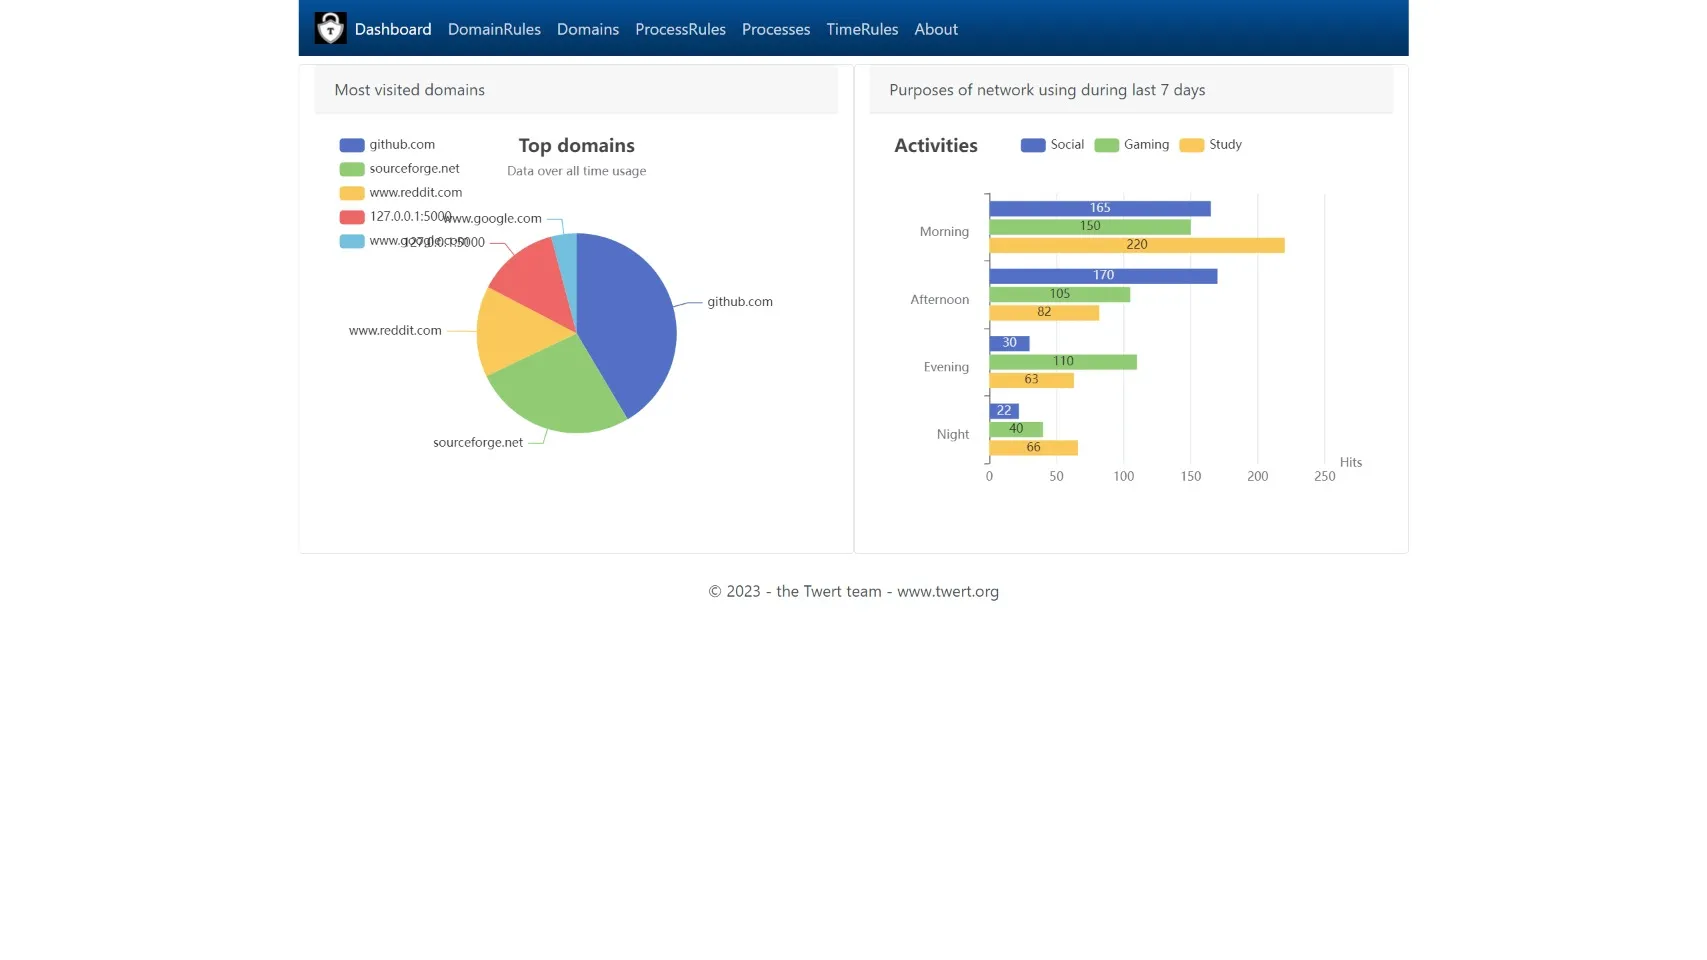
Task: Click the Morning Study bar labeled 220
Action: (1136, 245)
